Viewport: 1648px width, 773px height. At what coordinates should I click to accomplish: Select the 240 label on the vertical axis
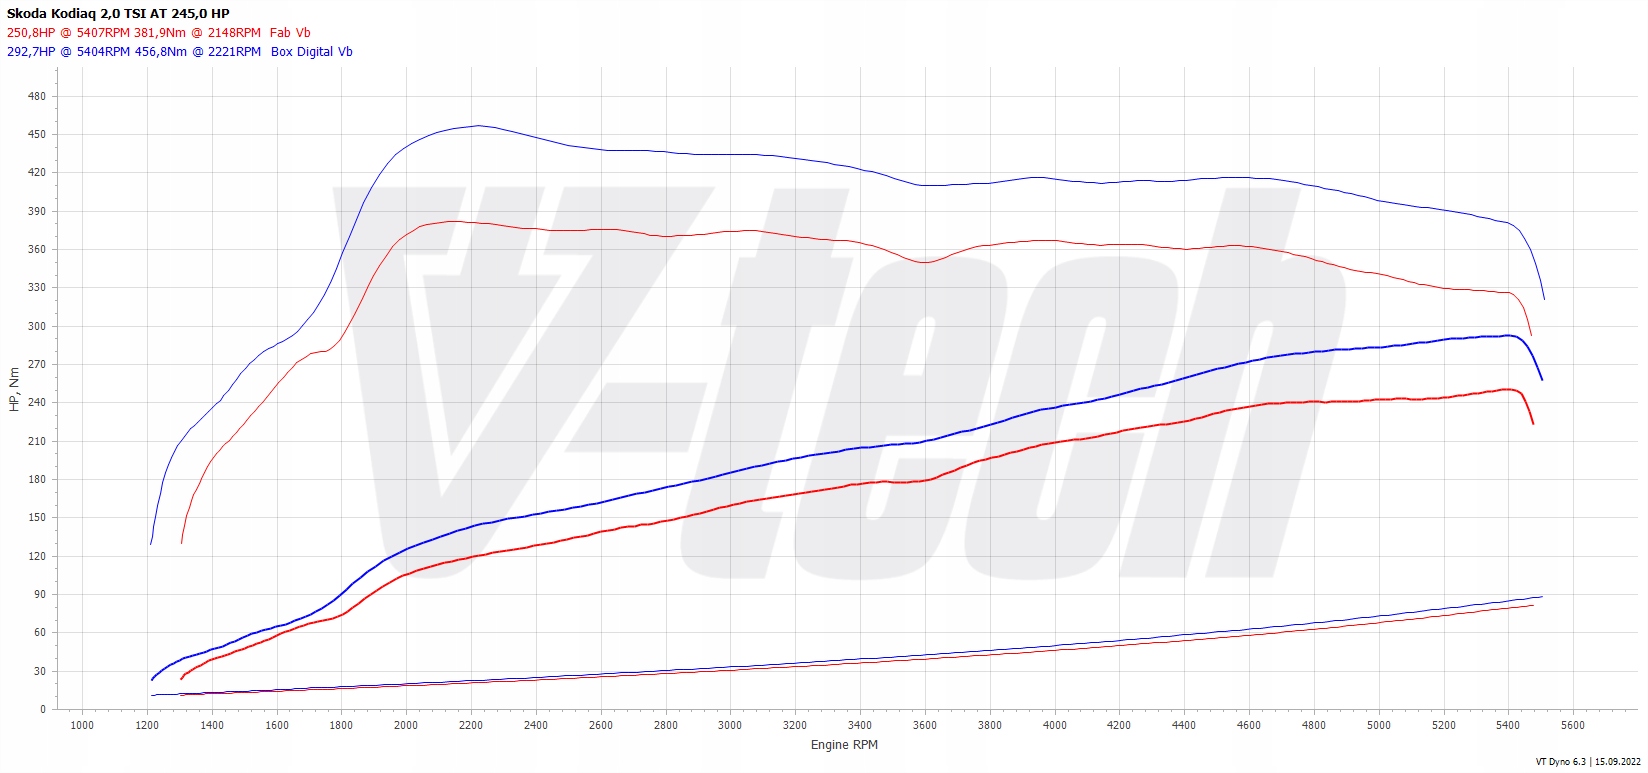tap(37, 402)
